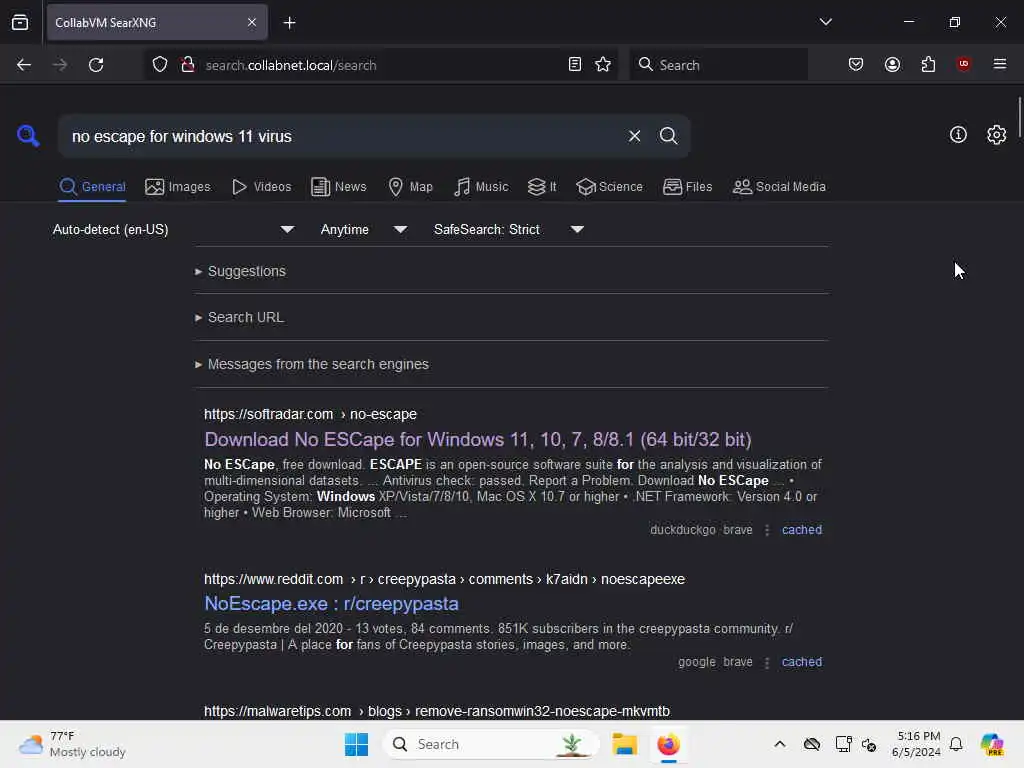Switch to the Videos category tab
The width and height of the screenshot is (1024, 768).
[x=262, y=187]
